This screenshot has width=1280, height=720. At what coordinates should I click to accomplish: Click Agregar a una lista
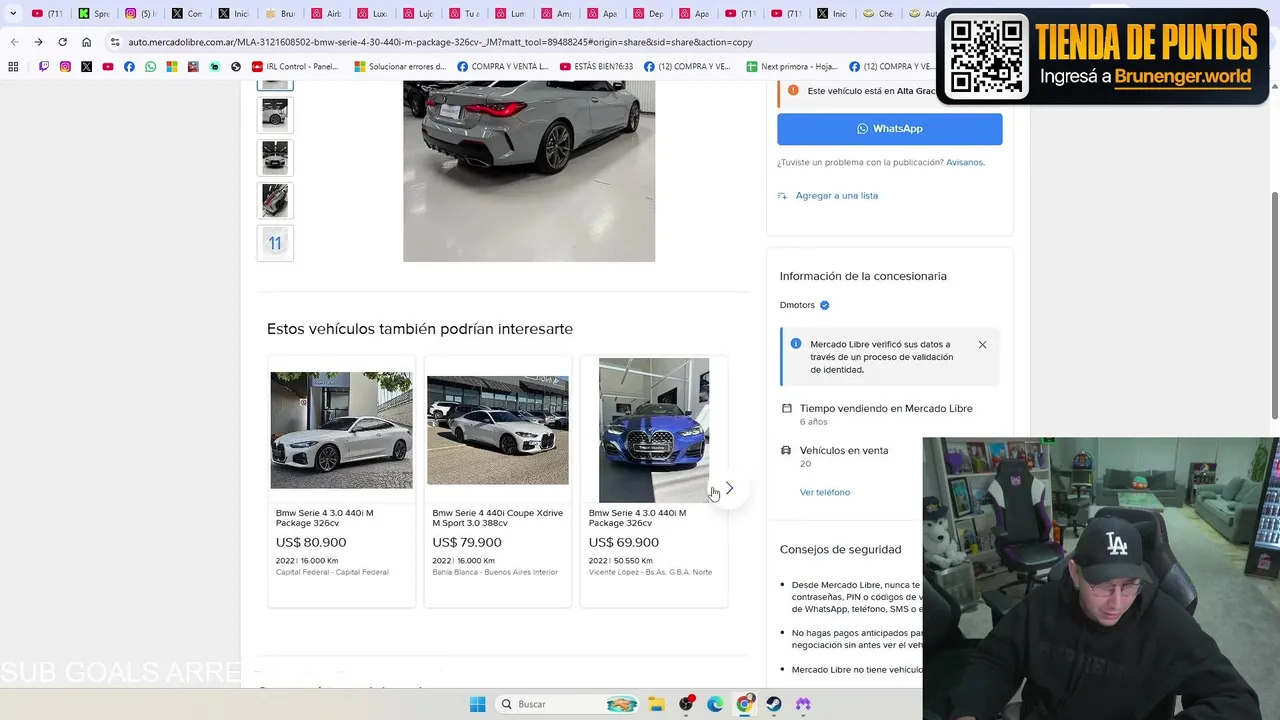coord(836,196)
